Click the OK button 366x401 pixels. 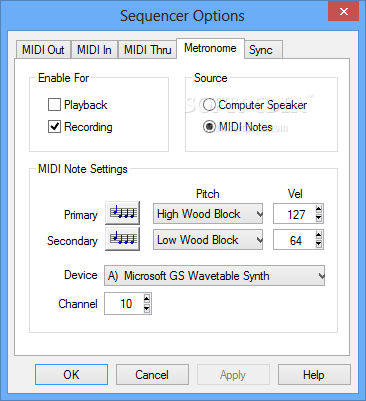(x=71, y=375)
